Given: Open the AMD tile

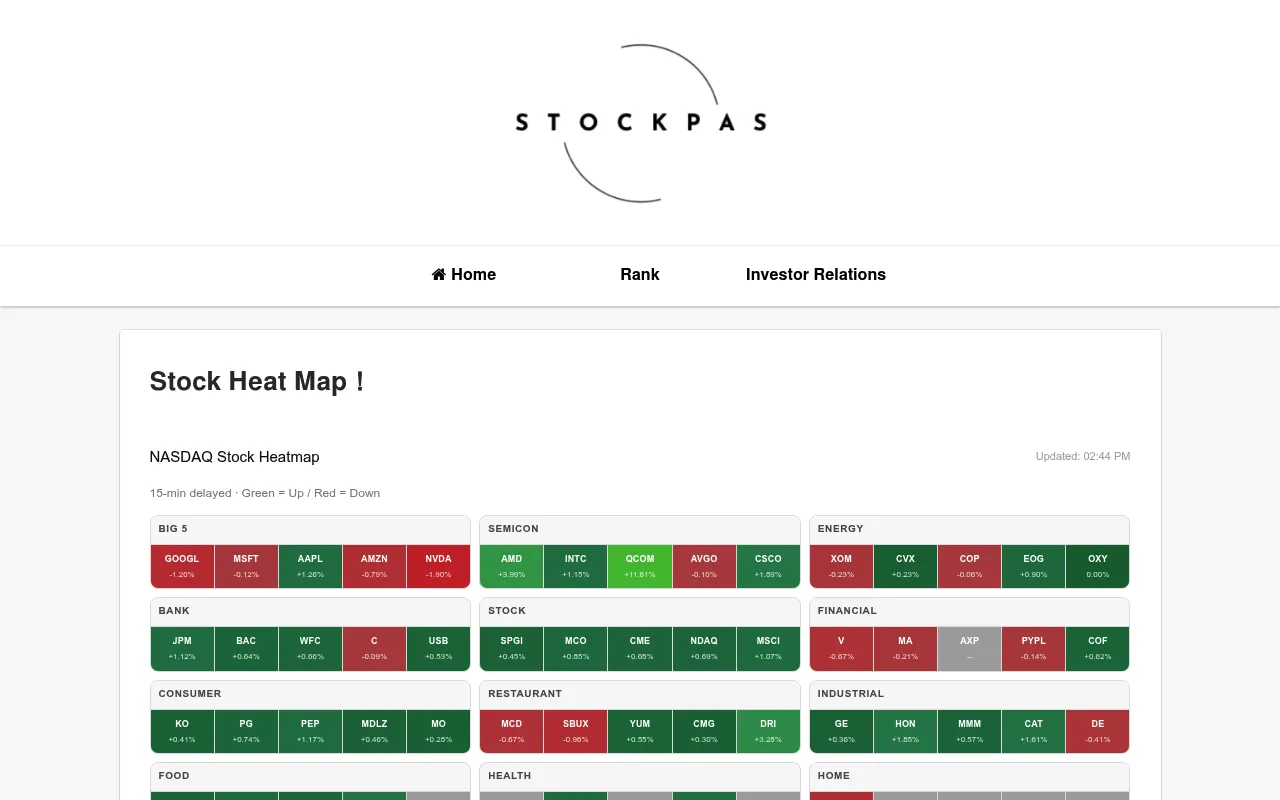Looking at the screenshot, I should click(x=511, y=566).
